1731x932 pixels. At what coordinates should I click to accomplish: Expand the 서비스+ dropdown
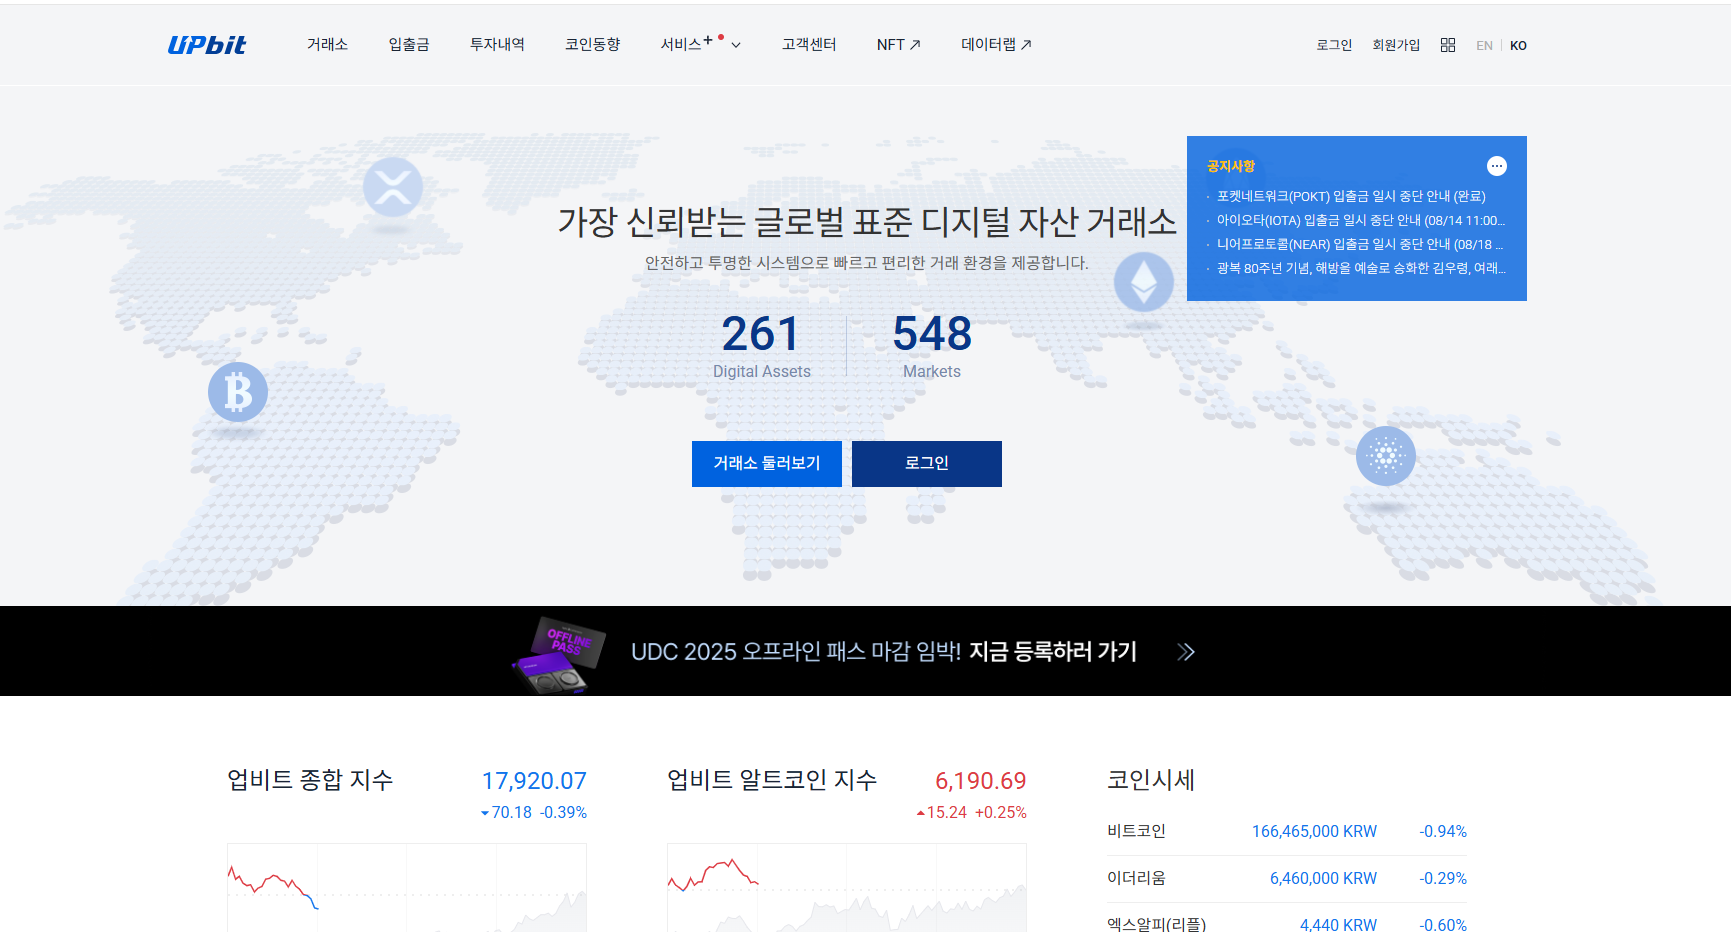[701, 45]
